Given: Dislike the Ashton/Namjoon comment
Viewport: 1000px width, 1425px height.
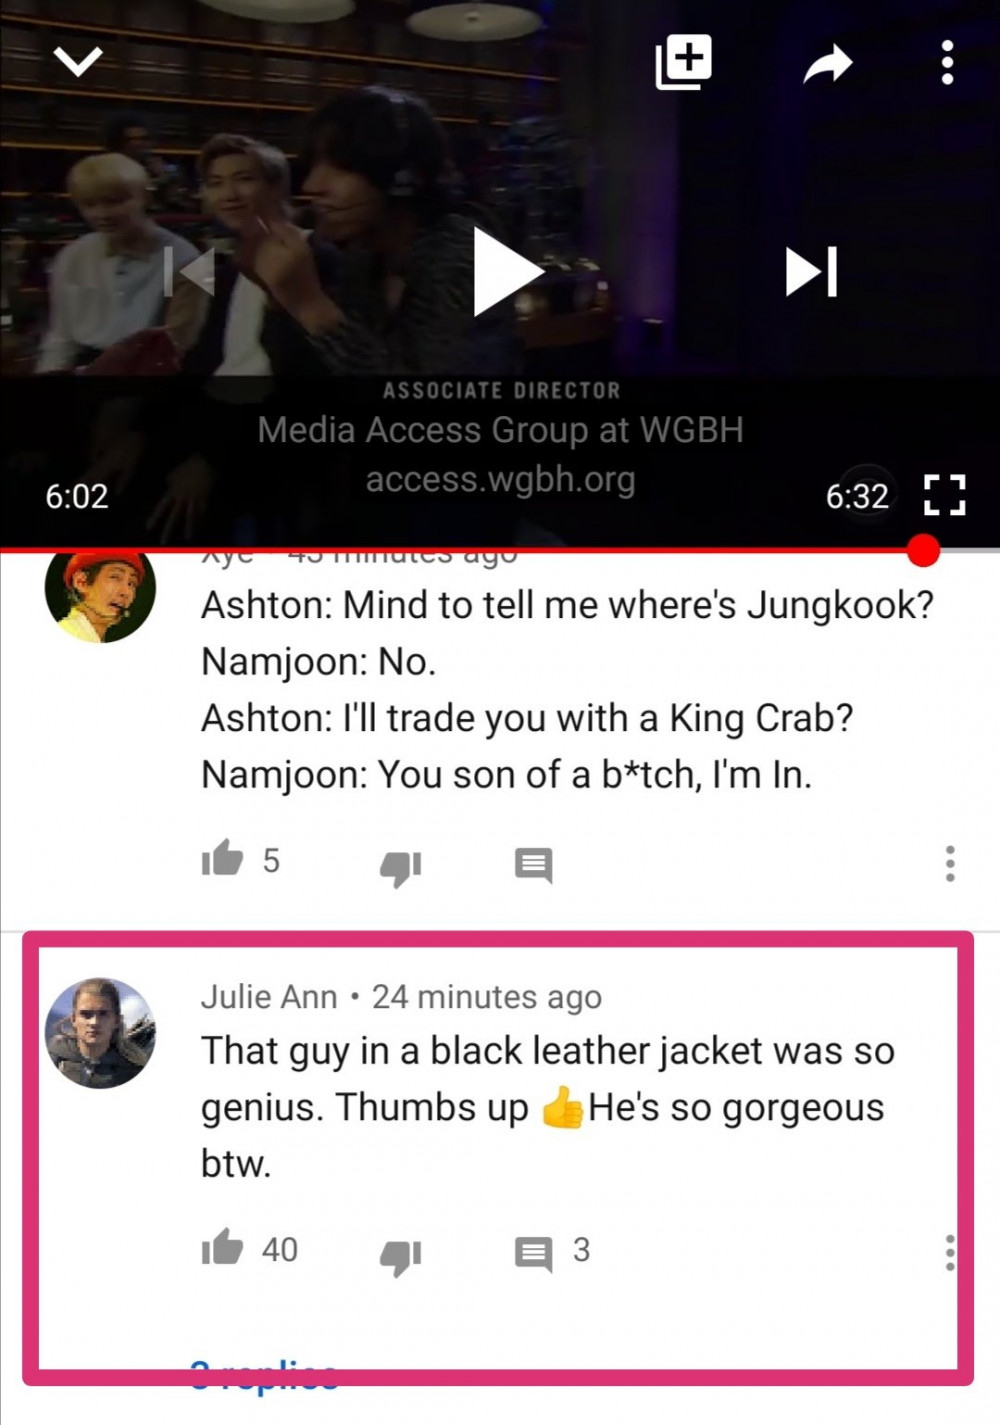Looking at the screenshot, I should coord(401,867).
